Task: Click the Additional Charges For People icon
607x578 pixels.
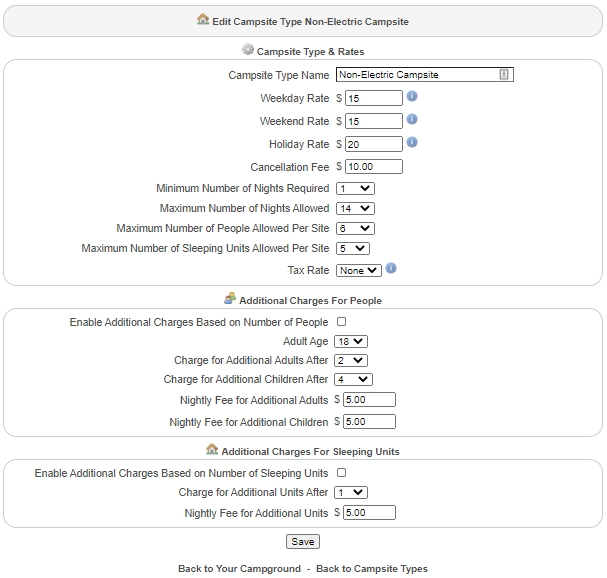Action: click(230, 299)
